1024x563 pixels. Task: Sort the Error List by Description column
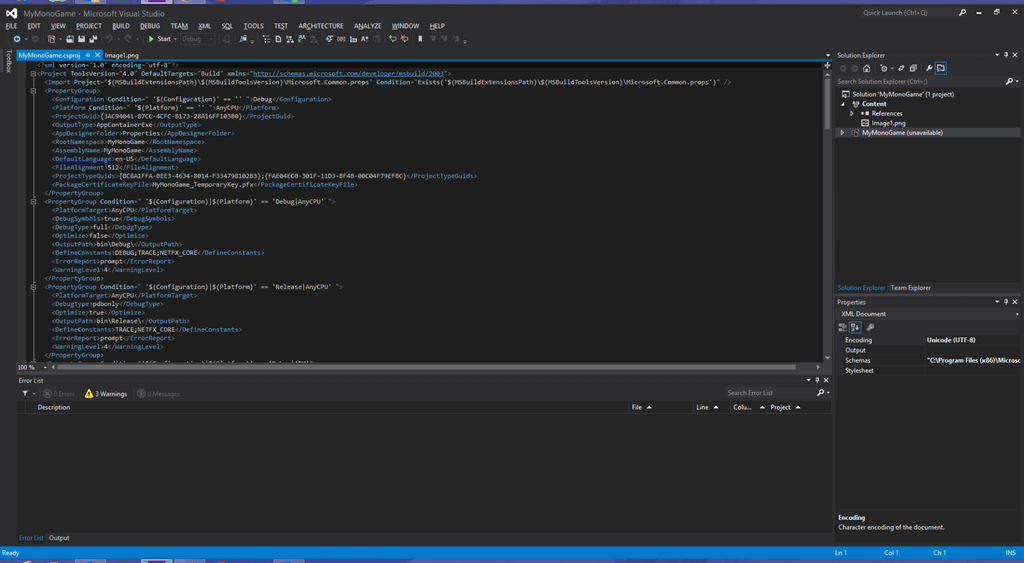[332, 408]
